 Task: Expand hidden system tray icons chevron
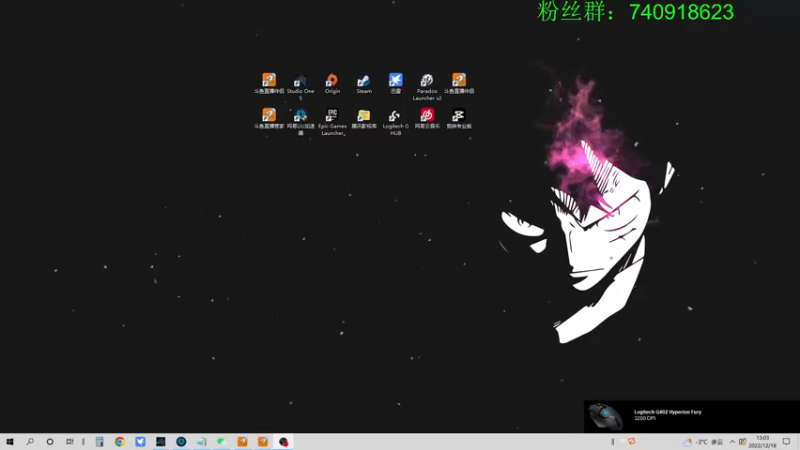tap(732, 442)
